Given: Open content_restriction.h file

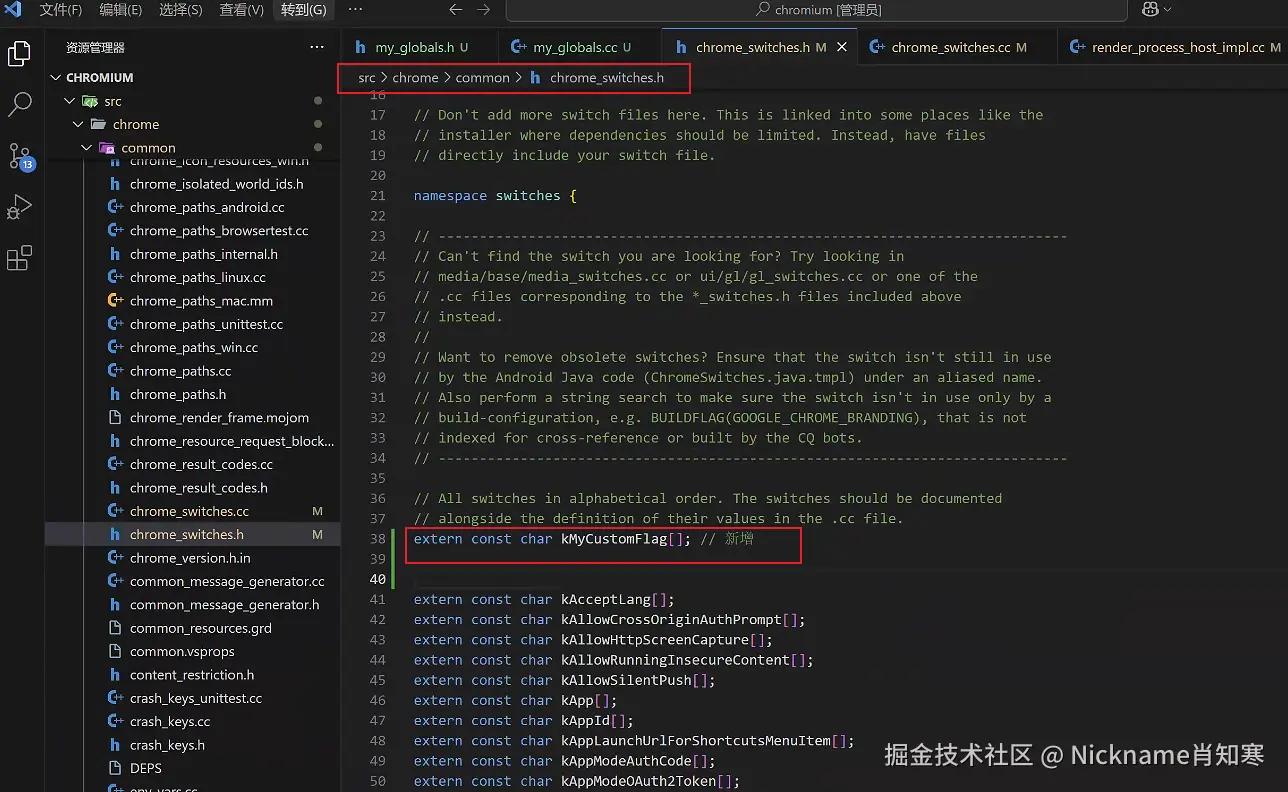Looking at the screenshot, I should [x=192, y=675].
